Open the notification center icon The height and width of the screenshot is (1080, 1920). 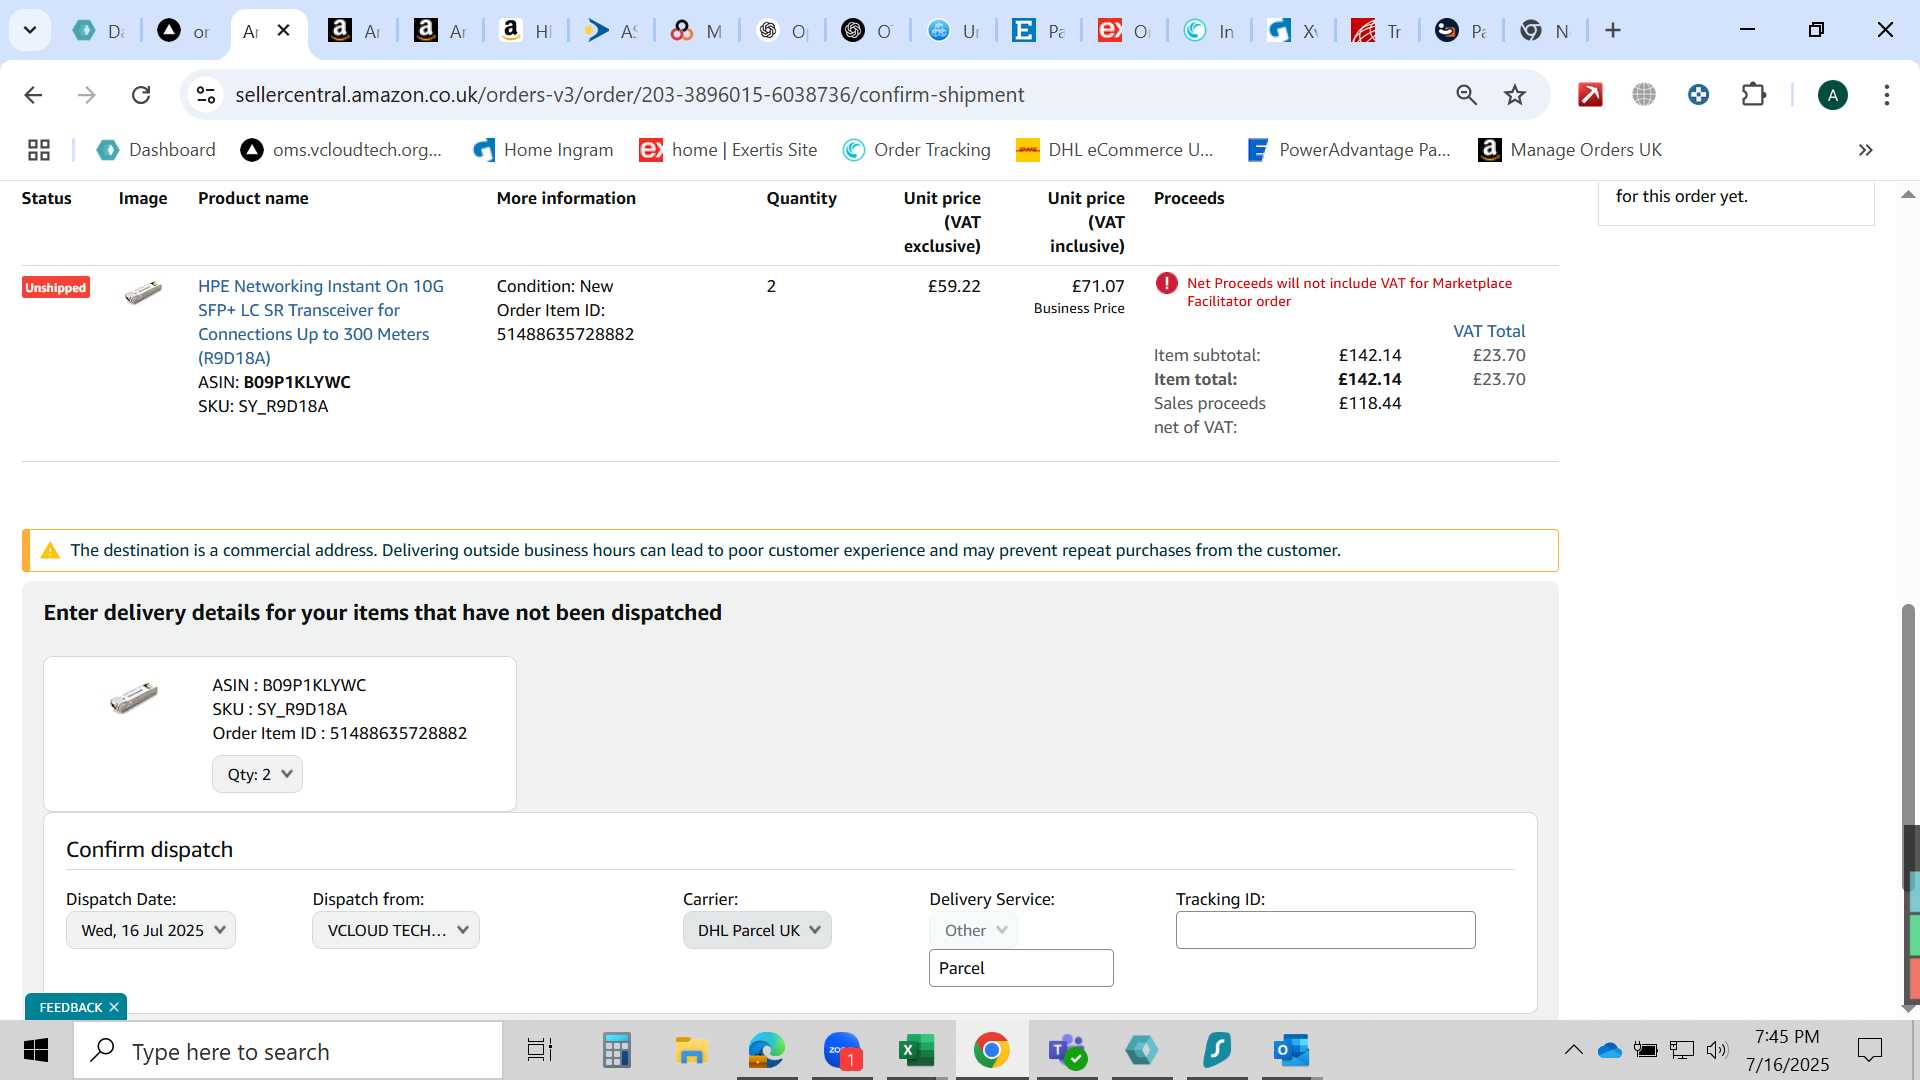pos(1869,1050)
